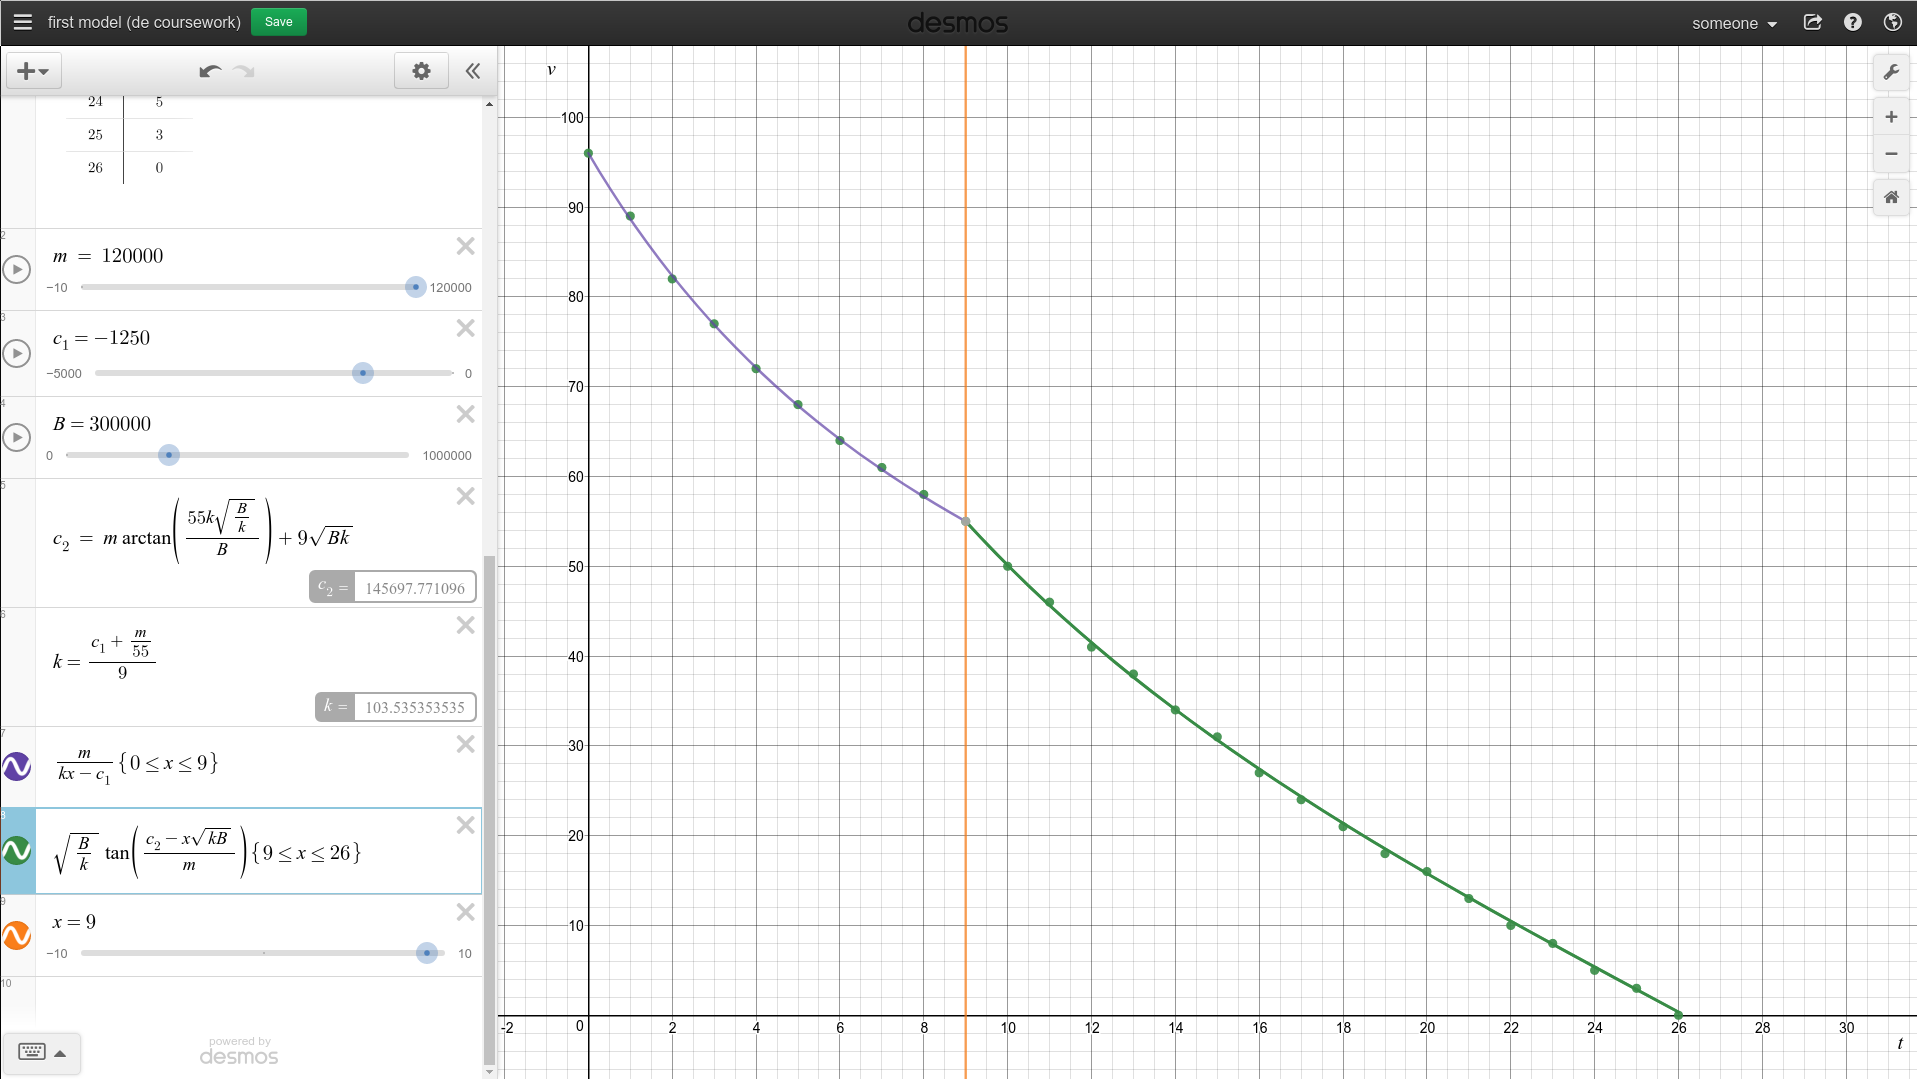Open the hamburger menu
Viewport: 1917px width, 1079px height.
click(x=23, y=22)
